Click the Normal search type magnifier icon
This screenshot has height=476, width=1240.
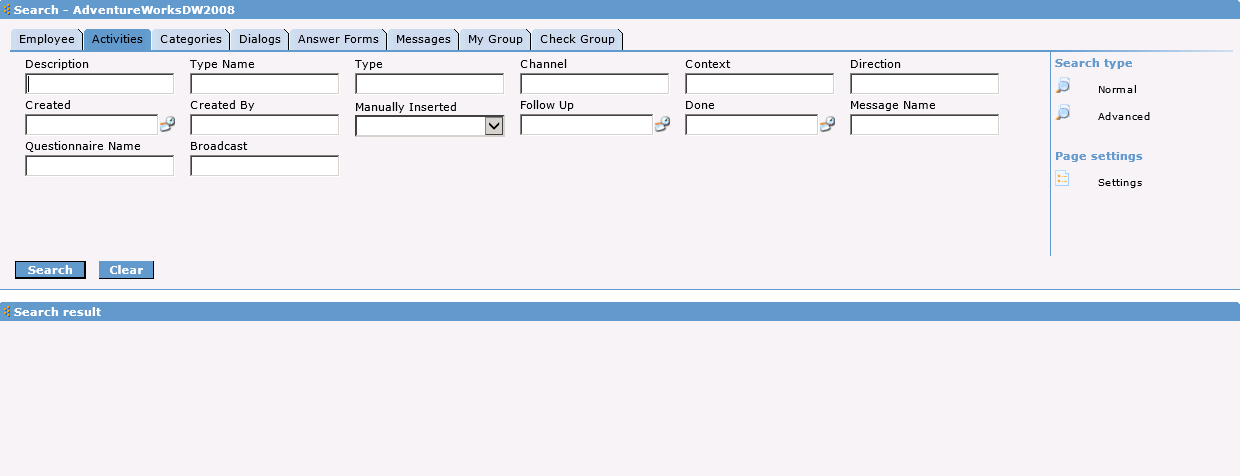point(1063,87)
